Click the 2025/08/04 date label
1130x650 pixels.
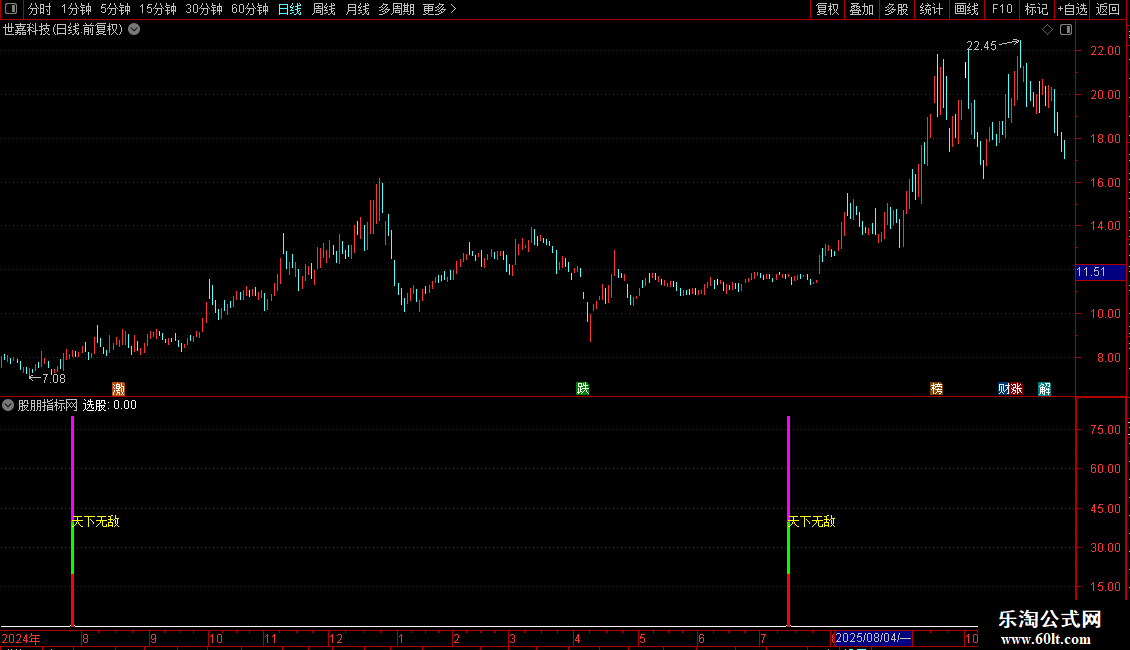pyautogui.click(x=872, y=638)
